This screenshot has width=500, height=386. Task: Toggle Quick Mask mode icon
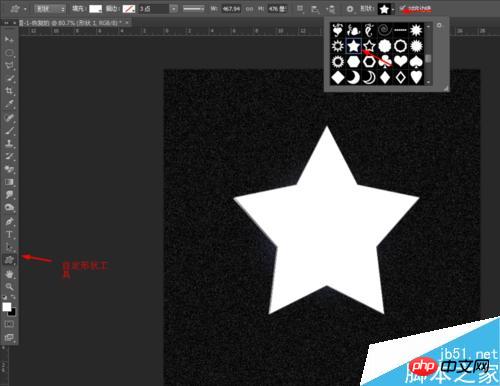(9, 324)
